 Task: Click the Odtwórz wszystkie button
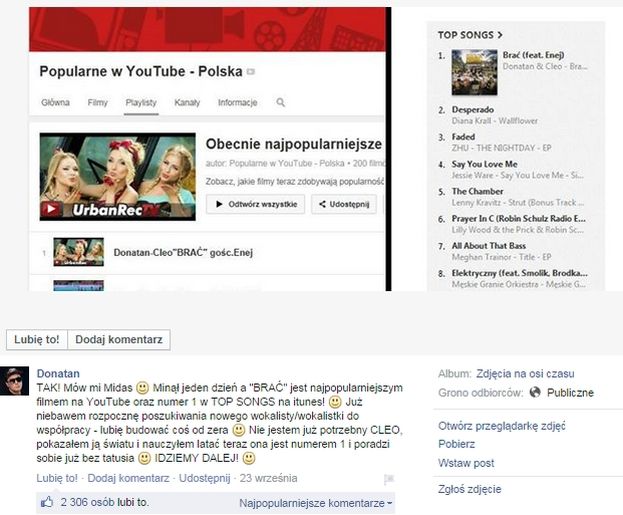pos(255,204)
